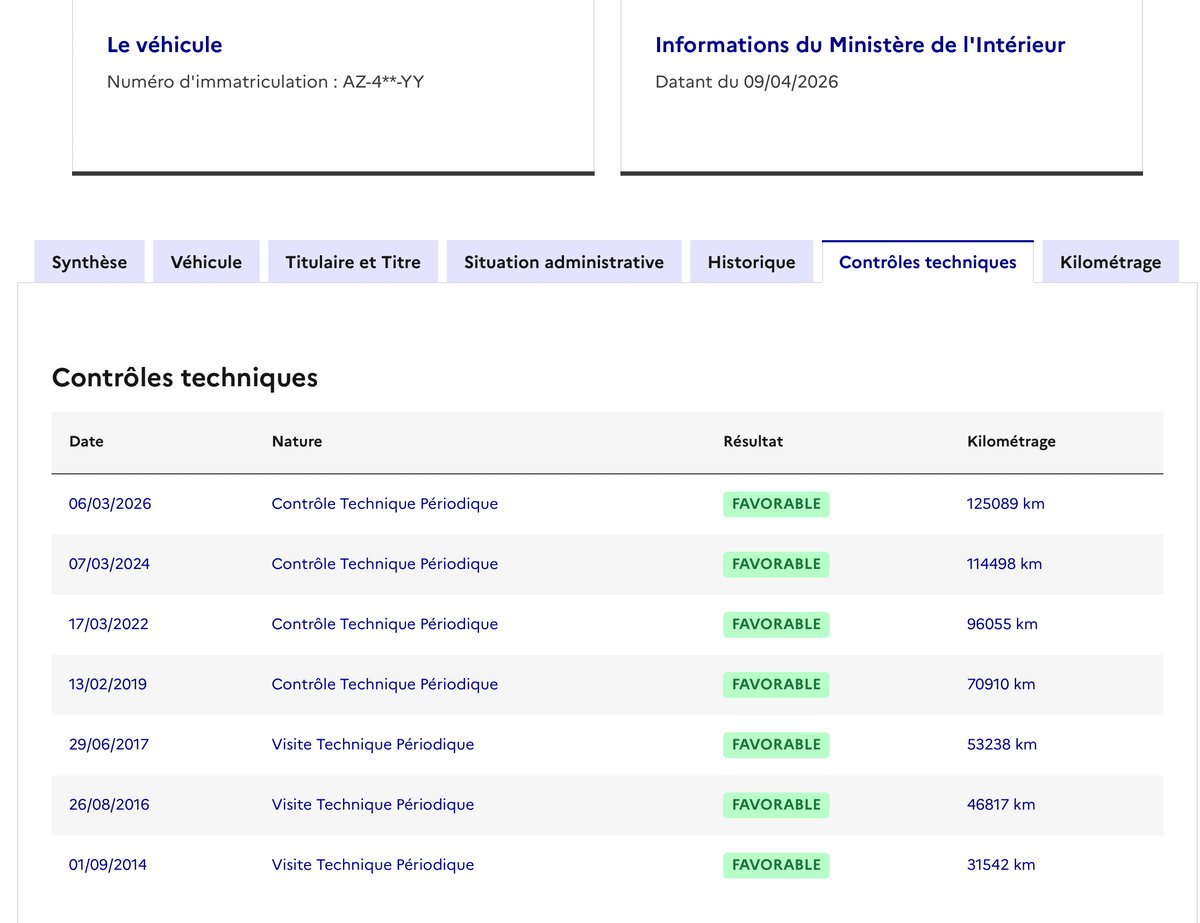Select the 70910 km mileage cell
The image size is (1200, 923).
(x=1001, y=684)
